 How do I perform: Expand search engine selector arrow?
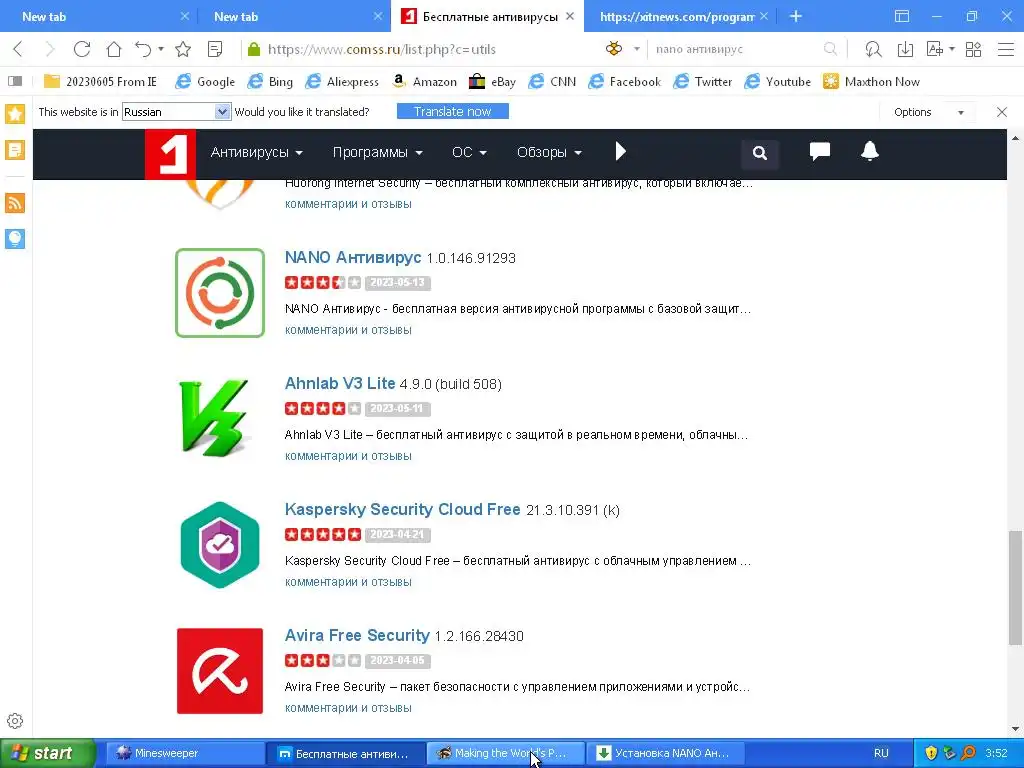(x=637, y=49)
